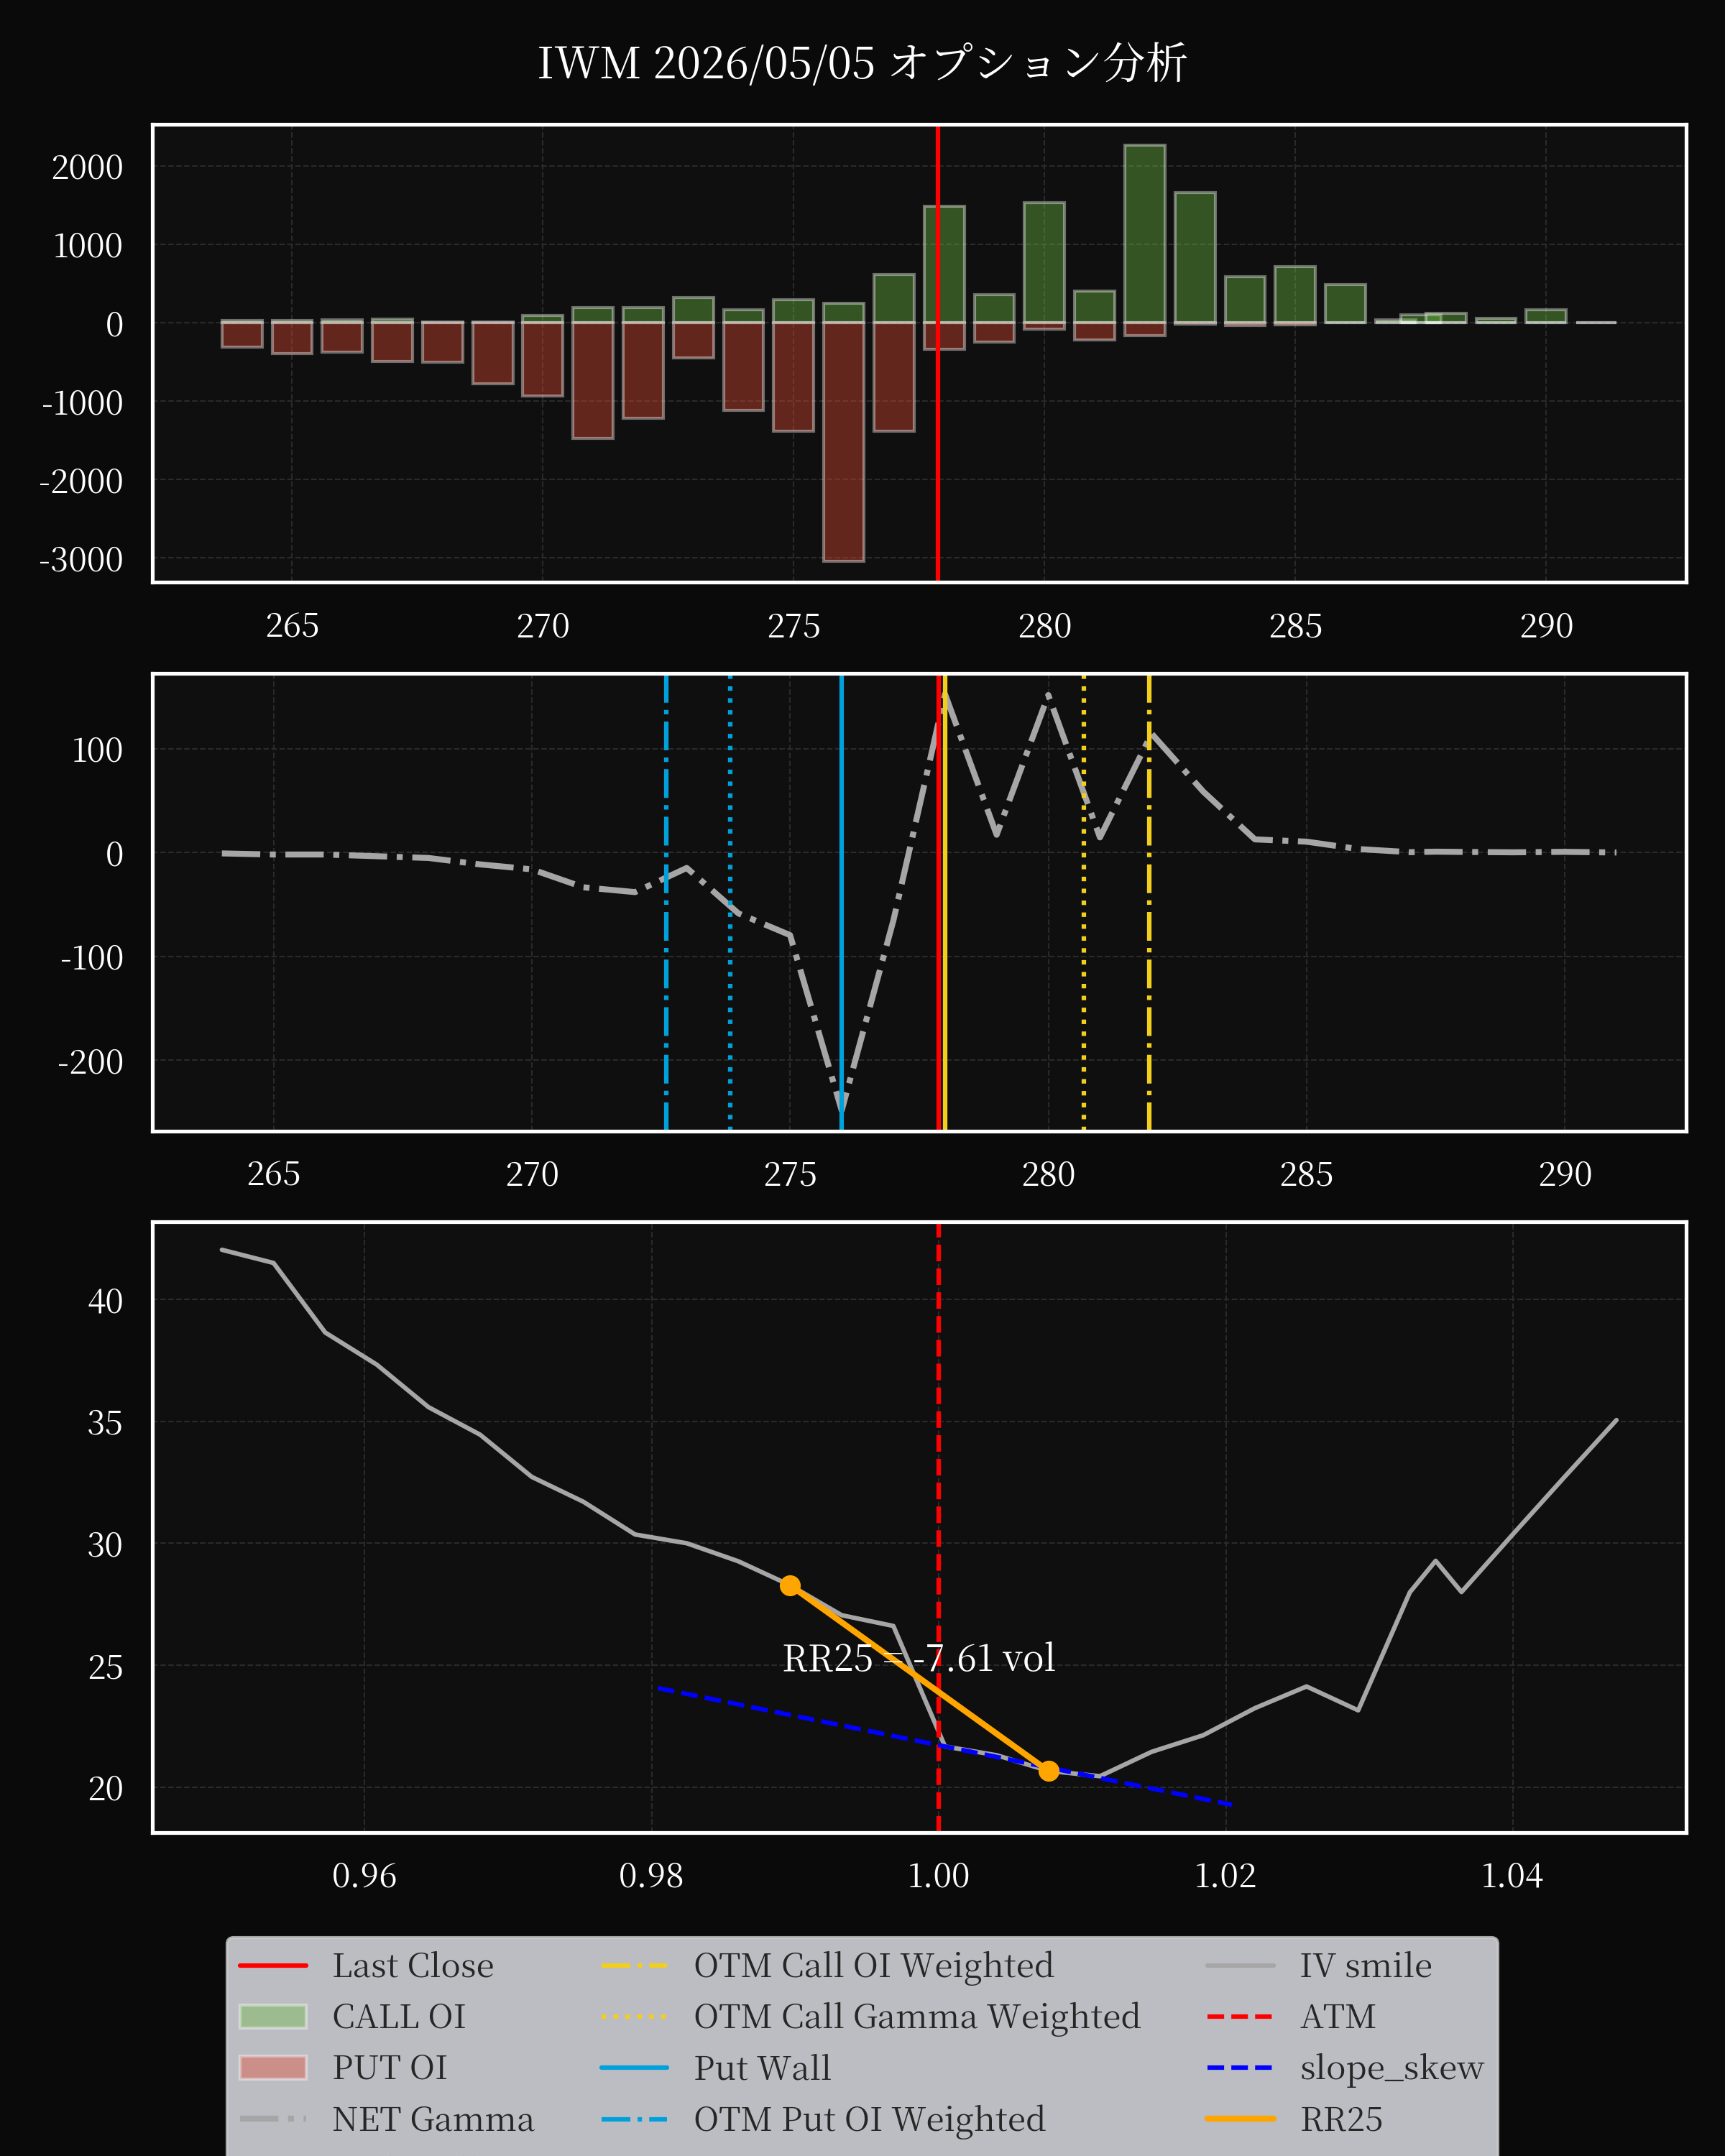Click the green CALL OI legend swatch
Screen dimensions: 1725x2156
click(x=273, y=2017)
